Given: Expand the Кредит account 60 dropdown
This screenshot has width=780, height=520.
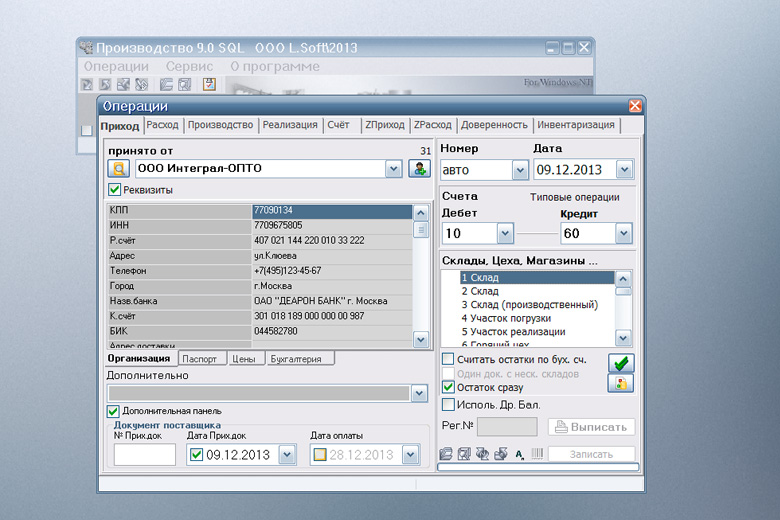Looking at the screenshot, I should [x=624, y=233].
